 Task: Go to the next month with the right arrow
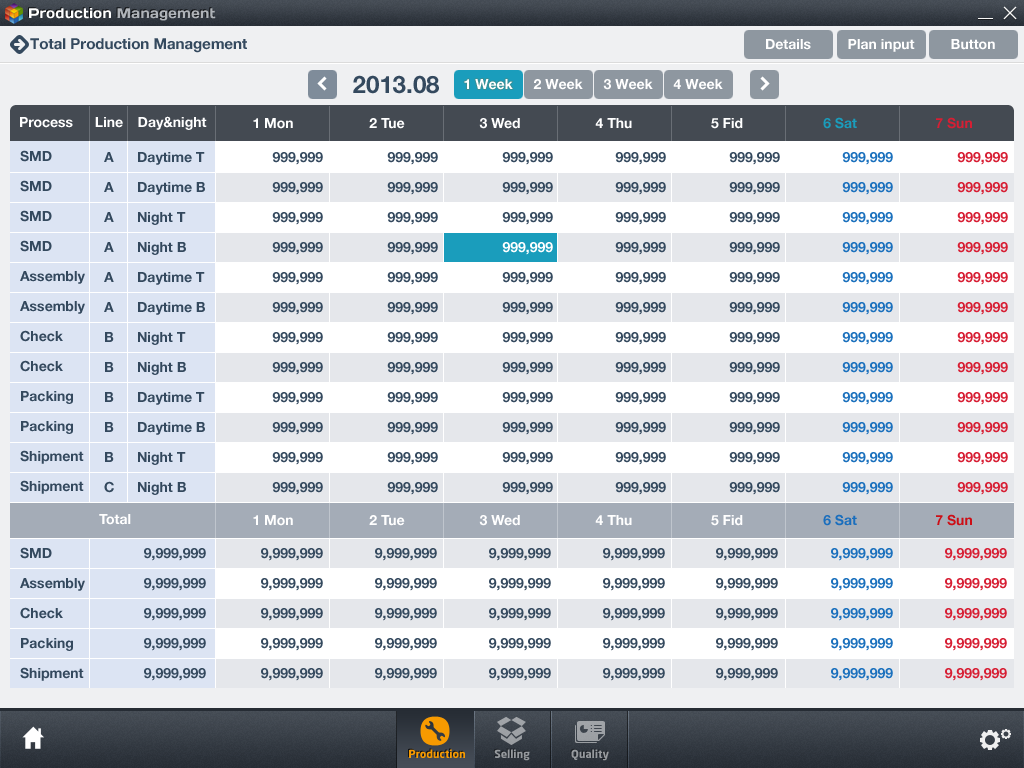tap(764, 84)
